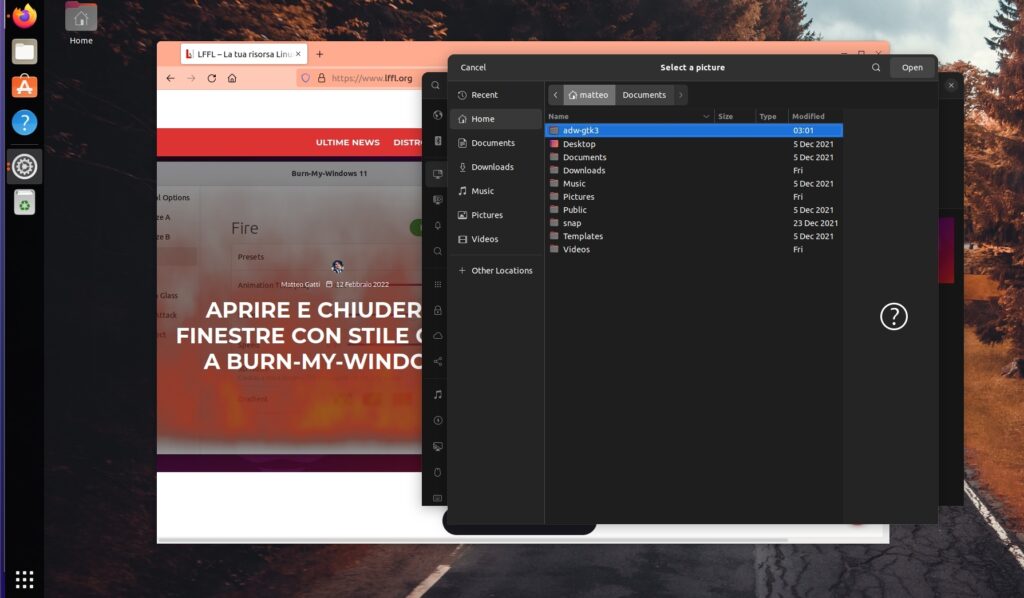Viewport: 1024px width, 598px height.
Task: Select Home in the file dialog sidebar
Action: [496, 119]
